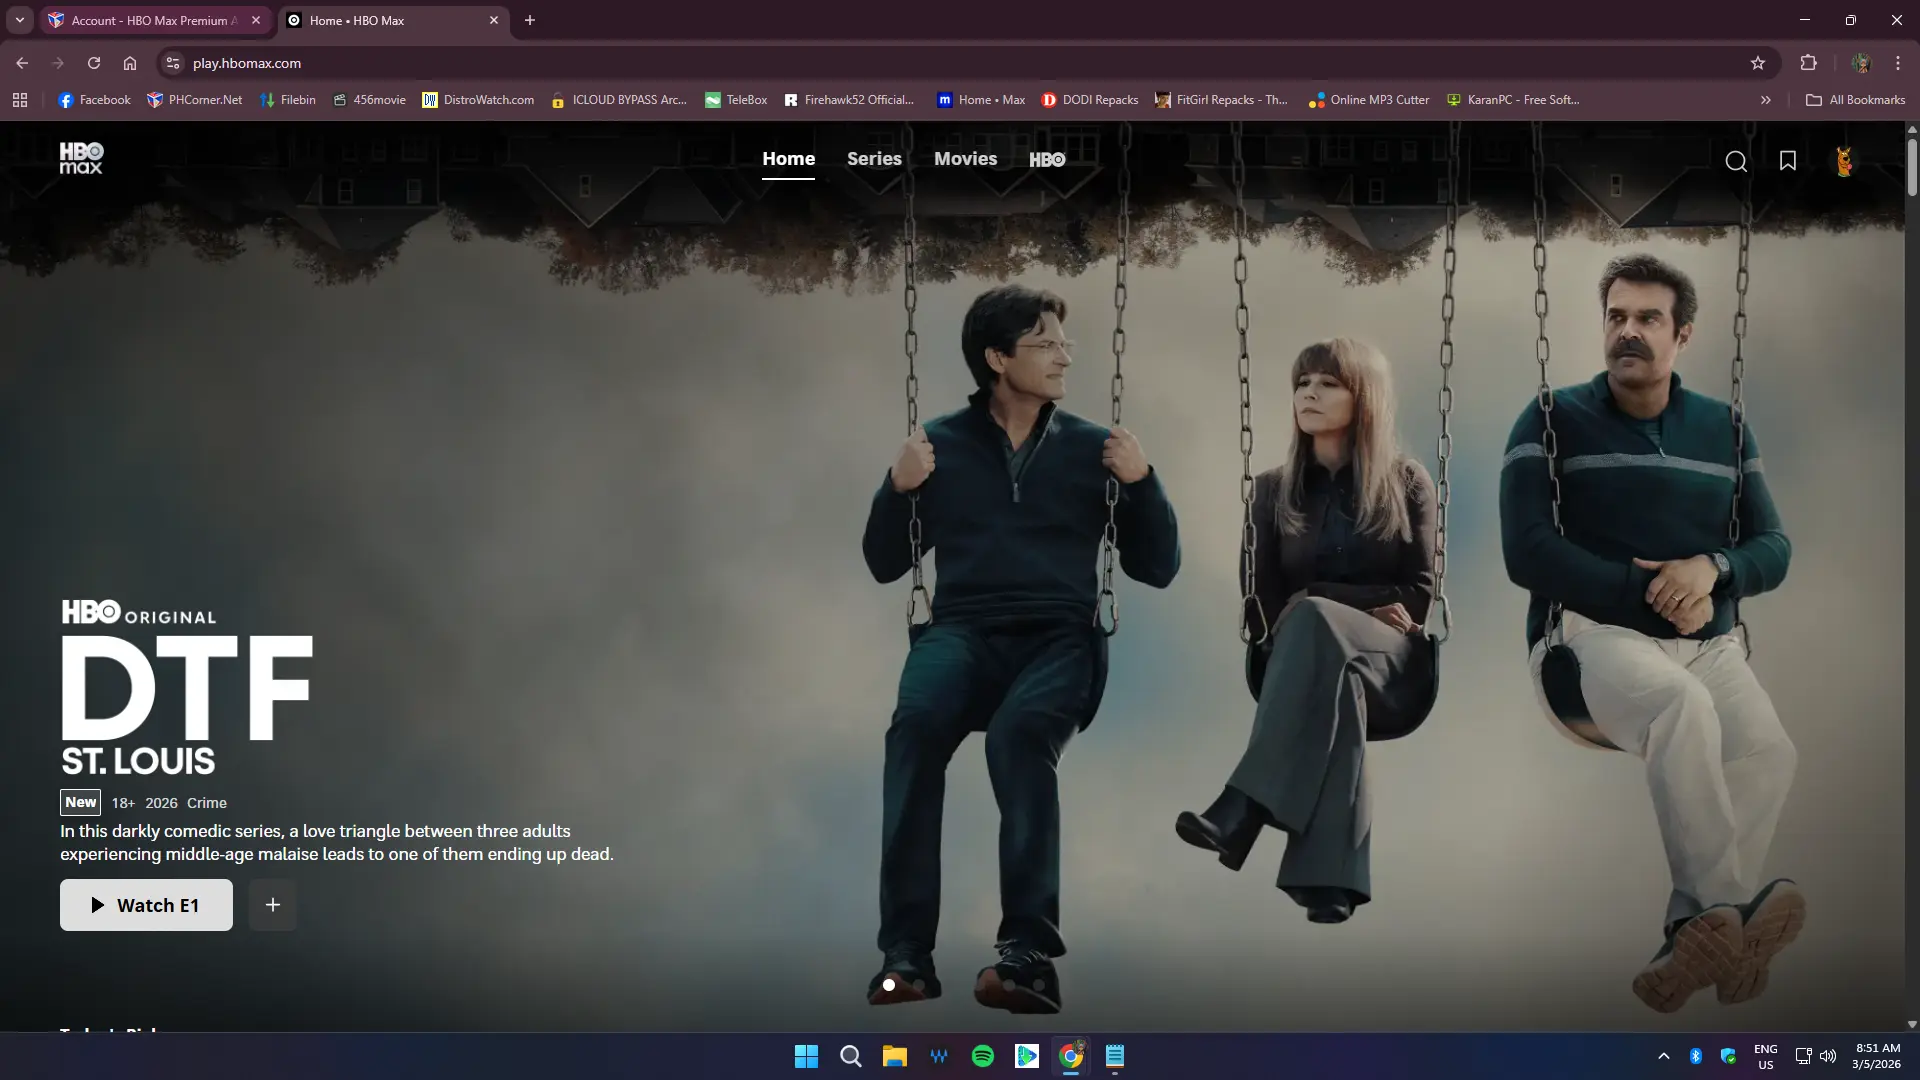Show hidden system tray icons
Screen dimensions: 1920x1080
coord(1664,1056)
